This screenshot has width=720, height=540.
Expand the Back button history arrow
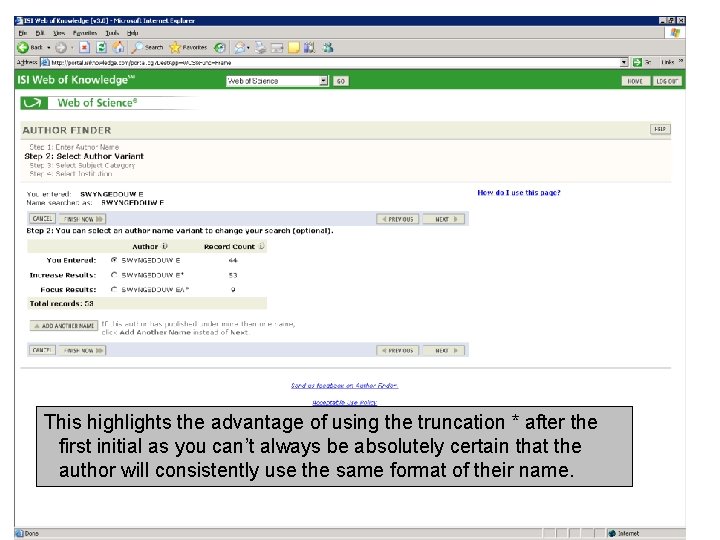pyautogui.click(x=49, y=47)
